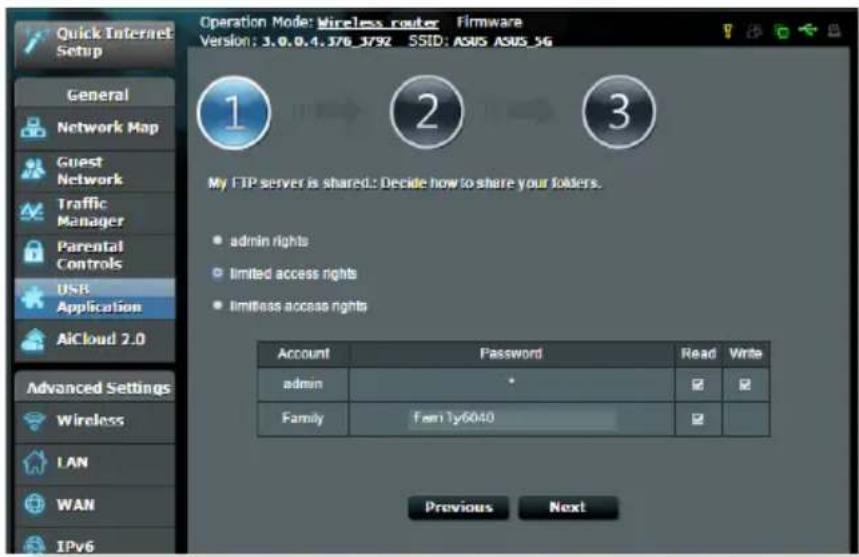Open AiCloud 2.0 page

tap(95, 340)
